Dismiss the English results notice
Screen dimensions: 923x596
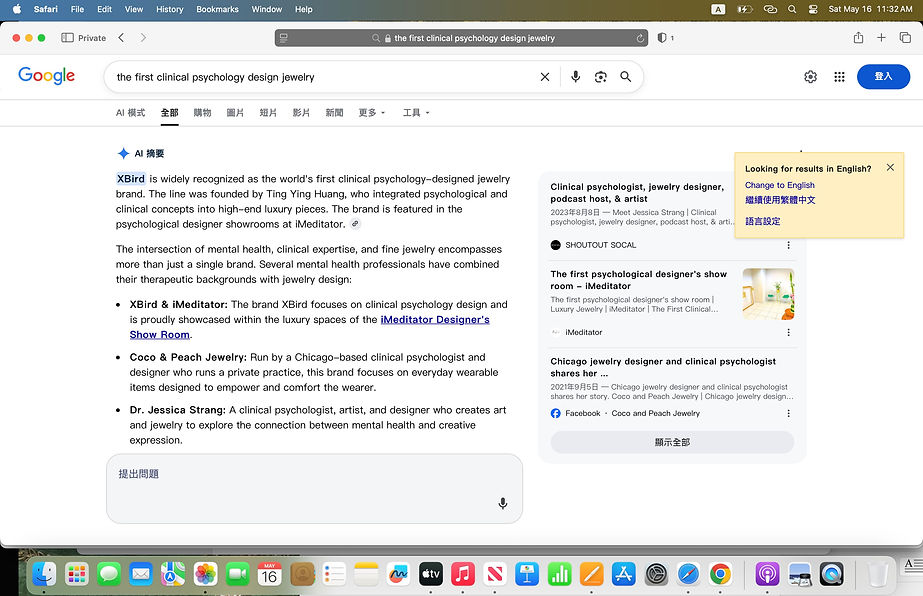(891, 168)
